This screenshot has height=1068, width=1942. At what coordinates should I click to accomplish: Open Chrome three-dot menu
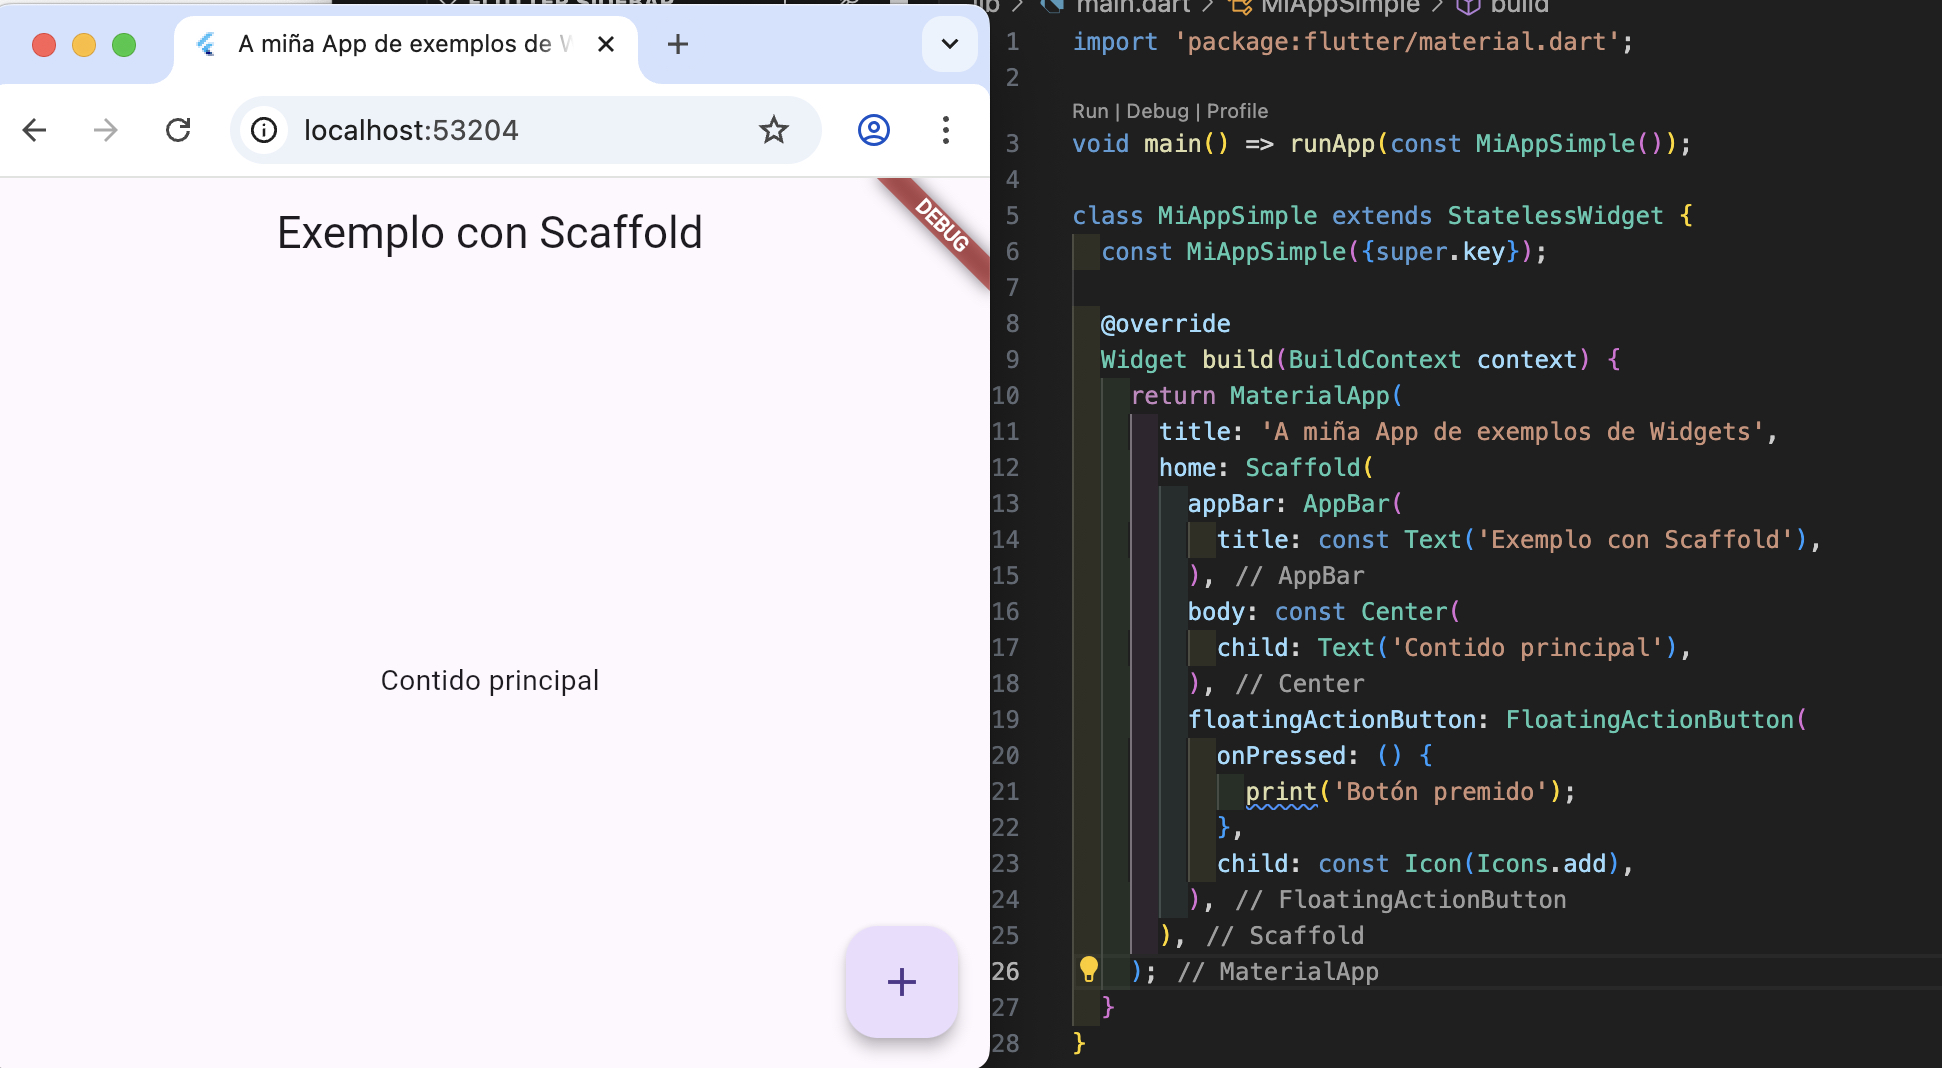tap(945, 130)
